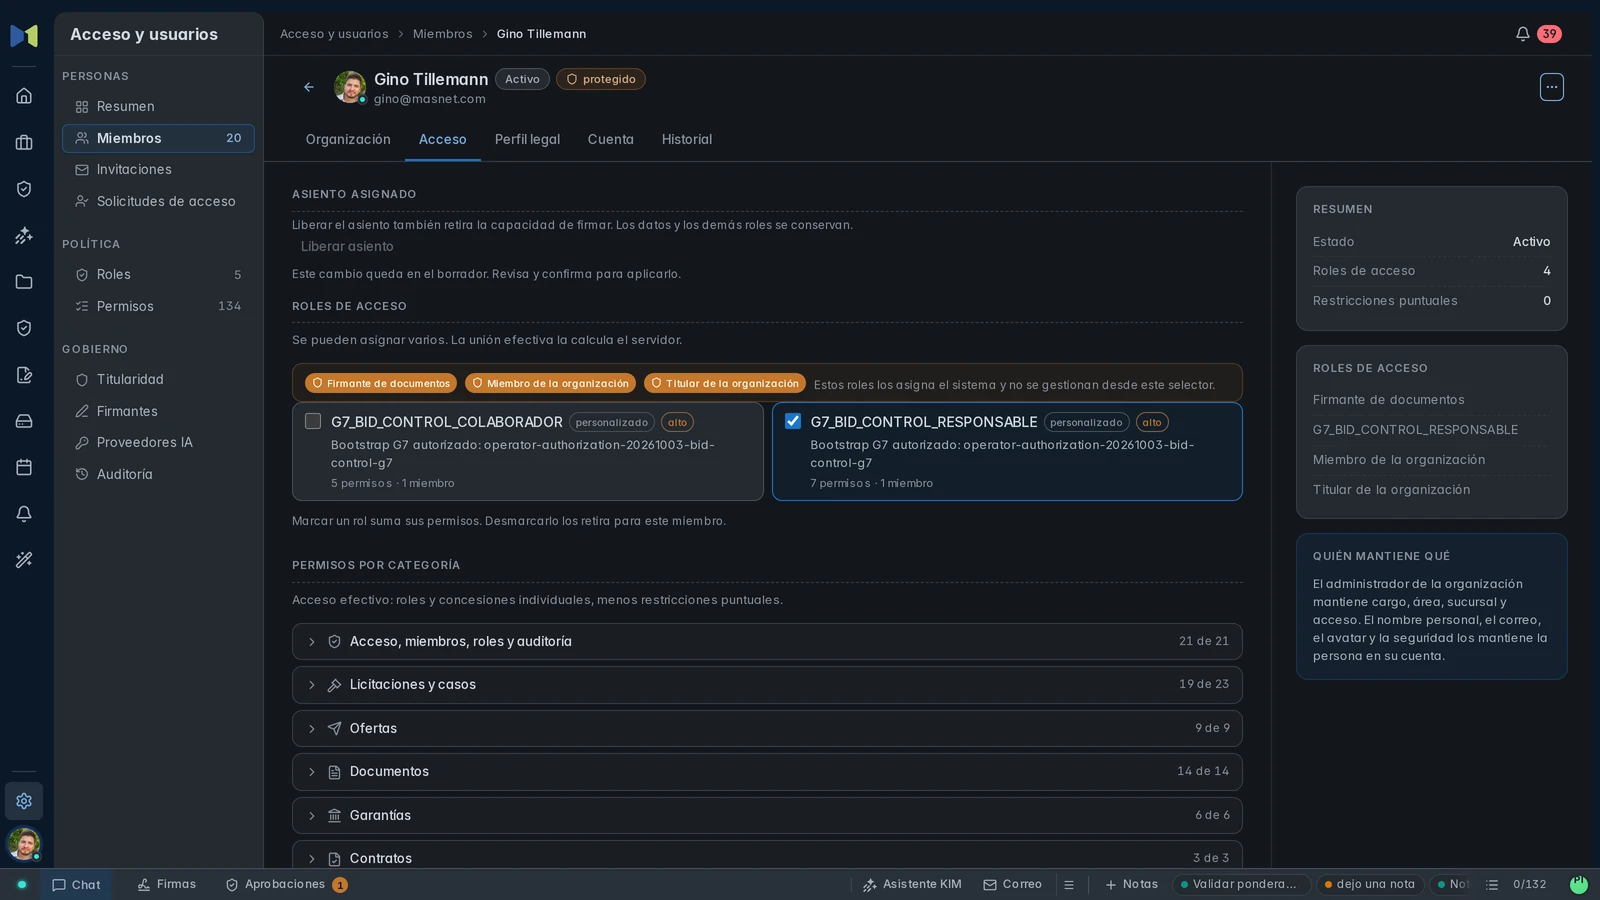Check the G7_BID_CONTROL_COLABORADOR role checkbox

(x=313, y=421)
